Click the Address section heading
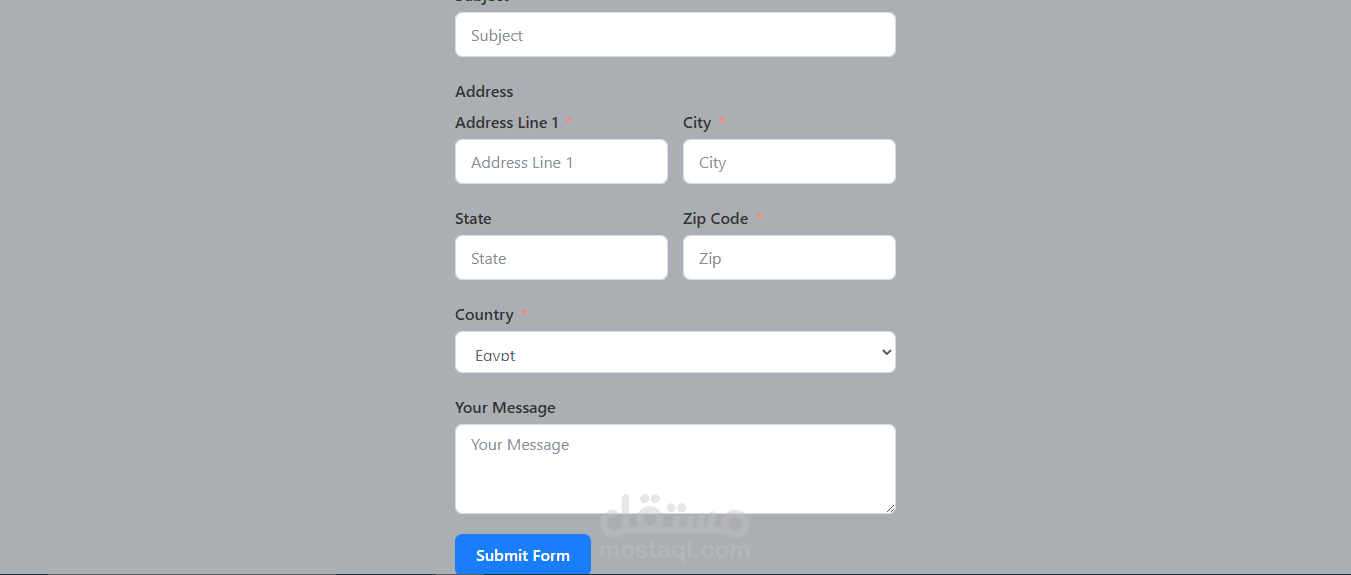The width and height of the screenshot is (1351, 575). [x=484, y=91]
